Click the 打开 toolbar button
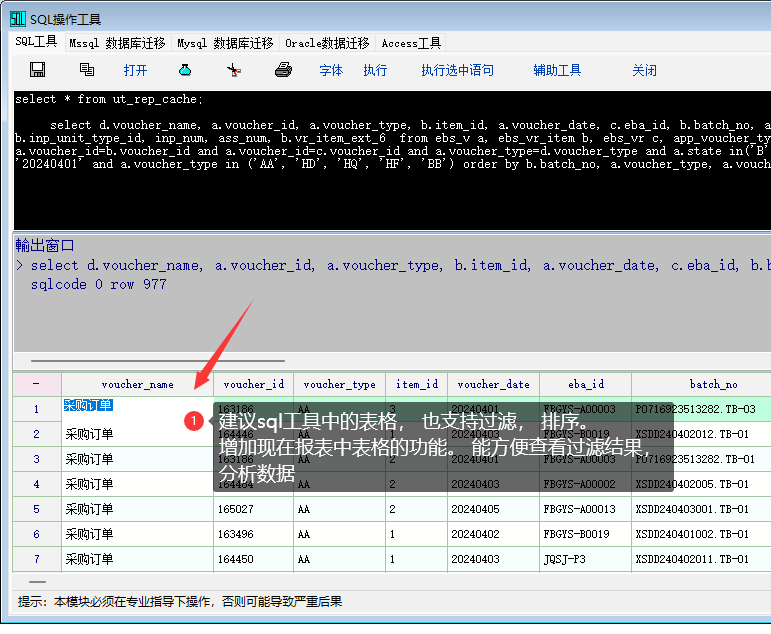 pyautogui.click(x=135, y=70)
